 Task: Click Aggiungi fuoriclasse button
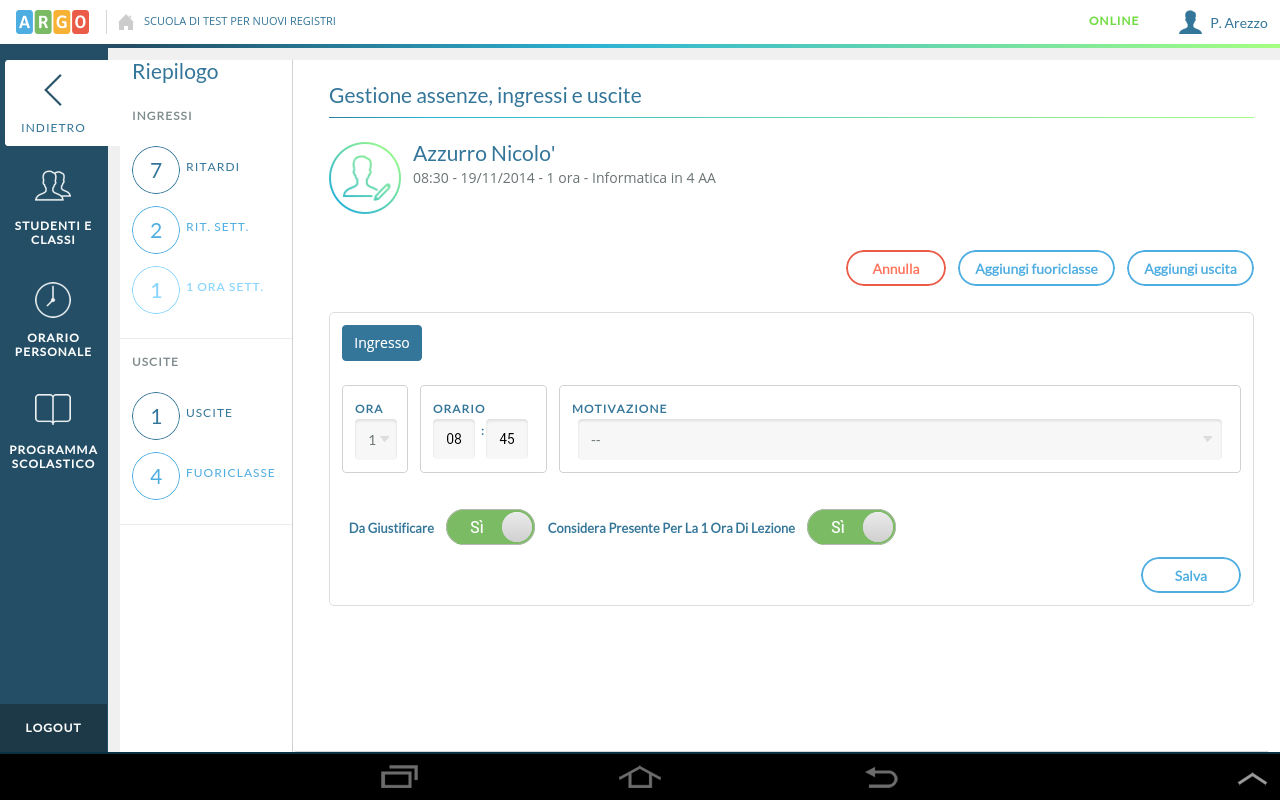[1037, 269]
